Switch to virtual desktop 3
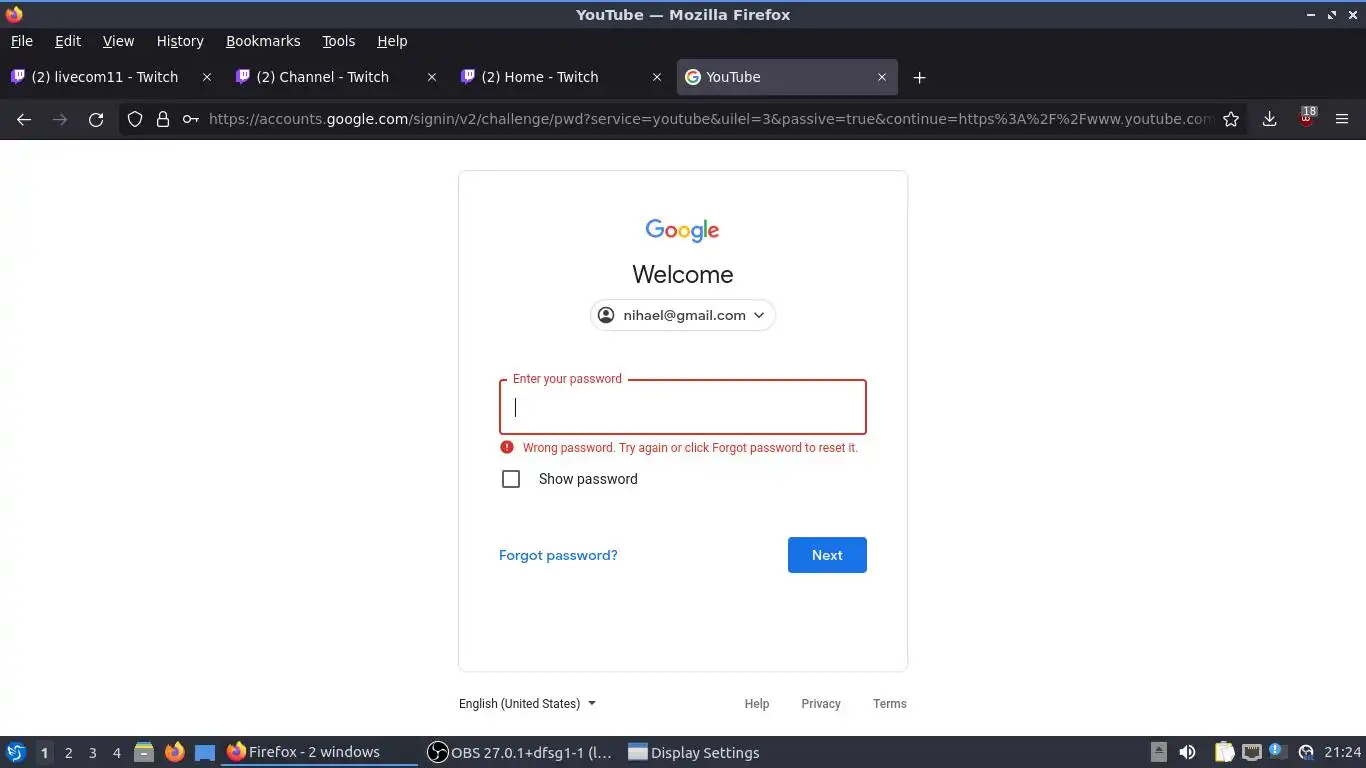The height and width of the screenshot is (768, 1366). point(93,752)
